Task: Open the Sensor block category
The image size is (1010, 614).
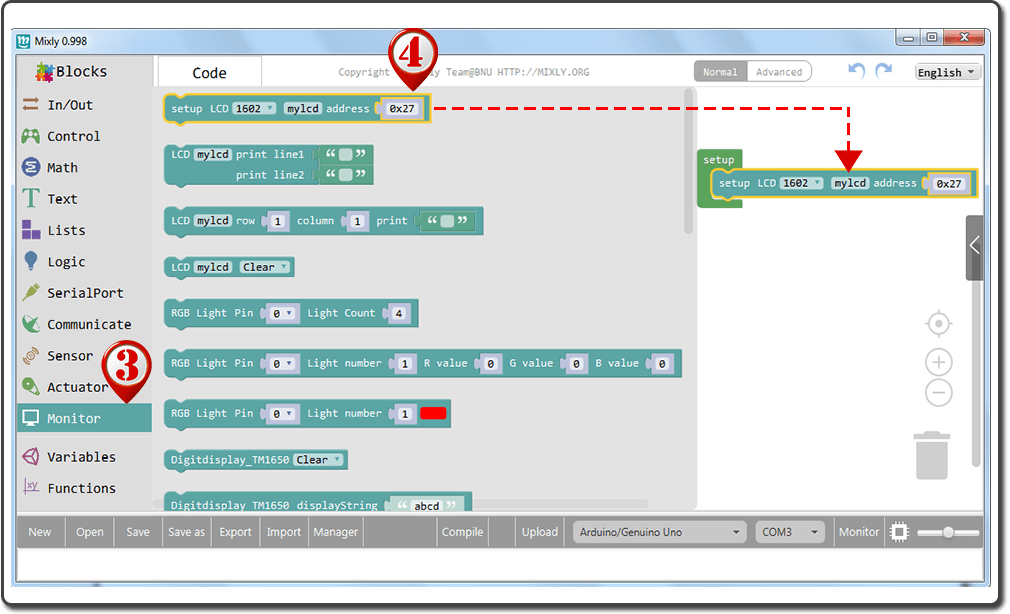Action: (70, 356)
